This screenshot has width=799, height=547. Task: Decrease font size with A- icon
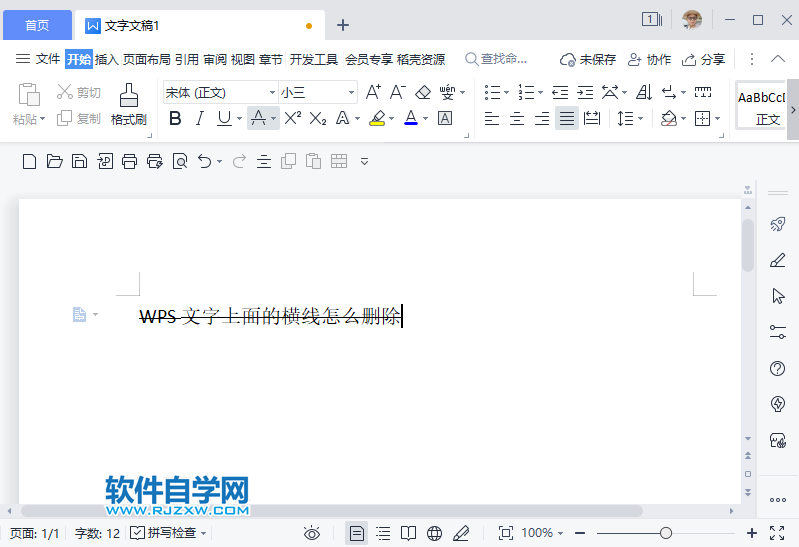point(397,92)
